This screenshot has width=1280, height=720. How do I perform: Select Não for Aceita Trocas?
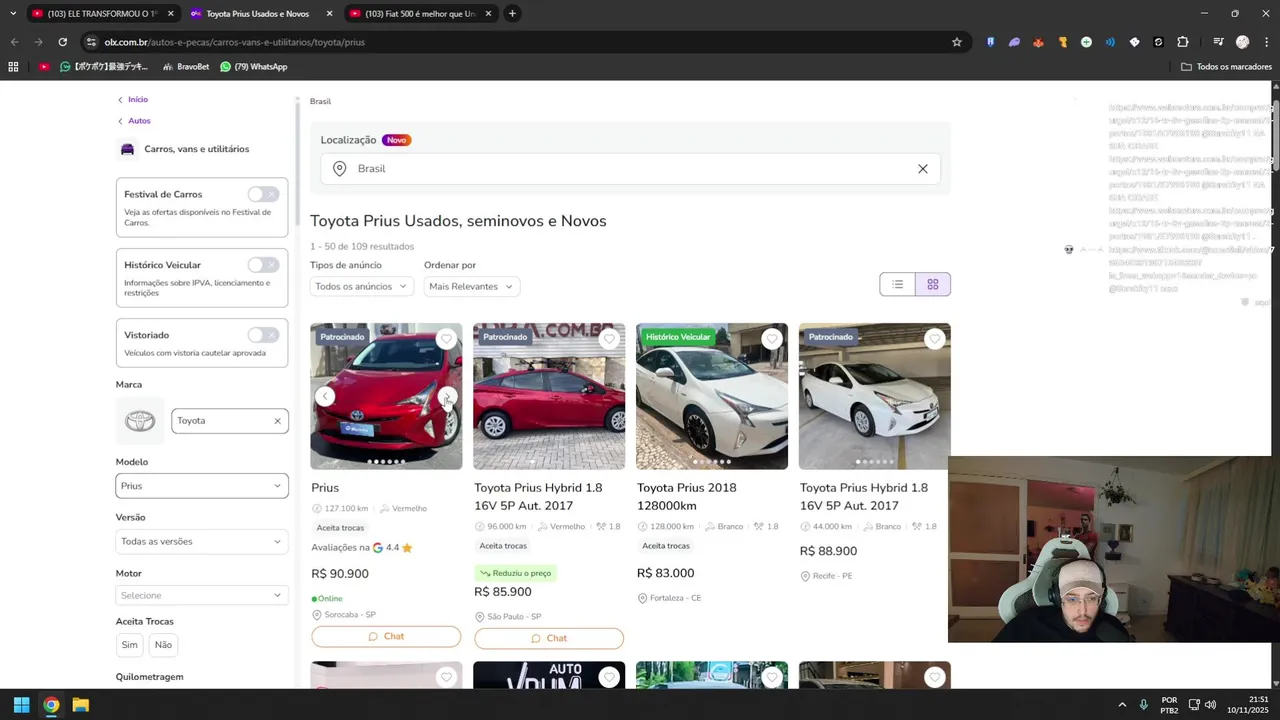(x=163, y=645)
